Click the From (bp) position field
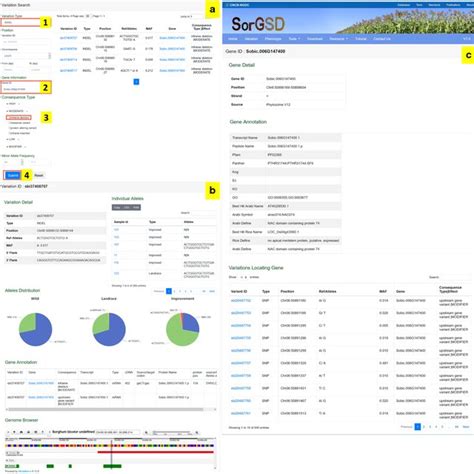The width and height of the screenshot is (474, 474). click(14, 70)
